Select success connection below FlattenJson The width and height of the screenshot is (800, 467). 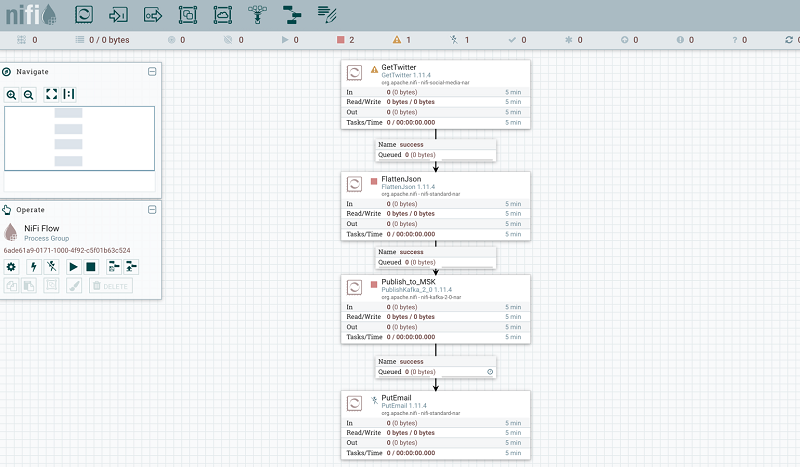pos(436,257)
